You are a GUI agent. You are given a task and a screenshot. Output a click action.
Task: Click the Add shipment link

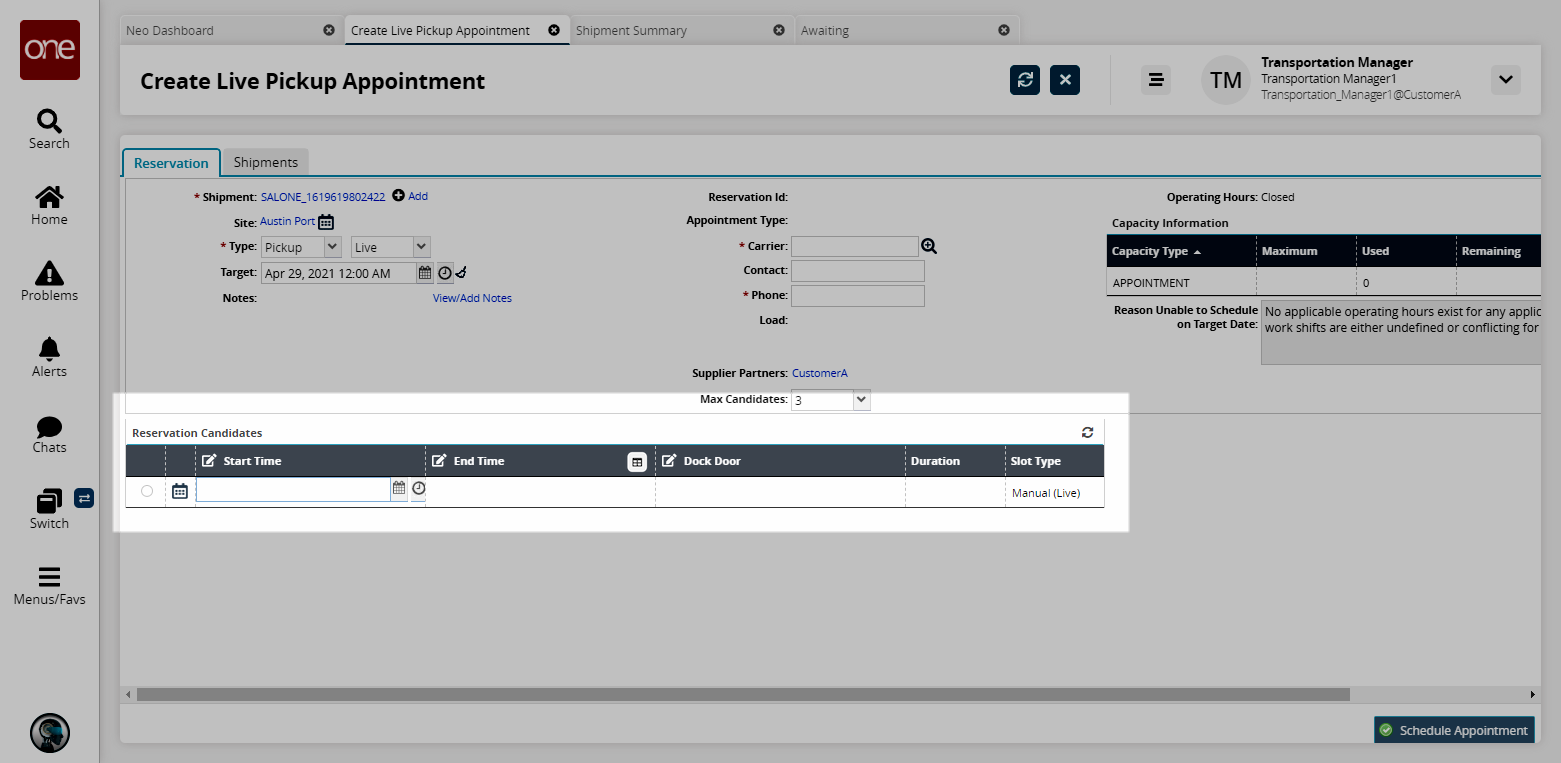click(418, 196)
